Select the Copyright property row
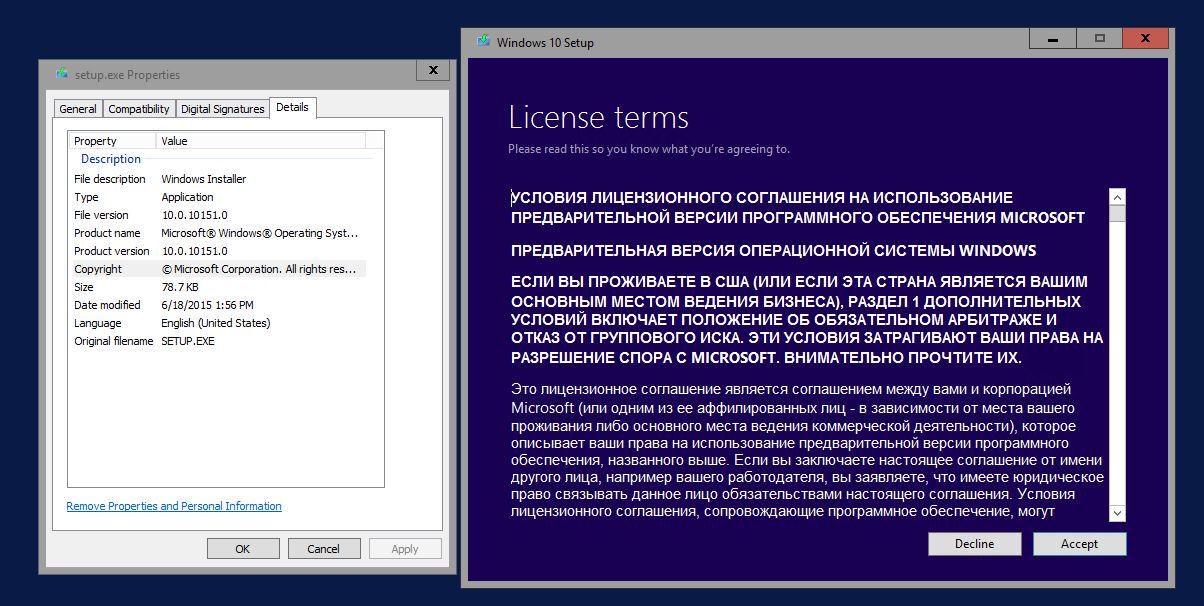The width and height of the screenshot is (1204, 606). pyautogui.click(x=219, y=269)
